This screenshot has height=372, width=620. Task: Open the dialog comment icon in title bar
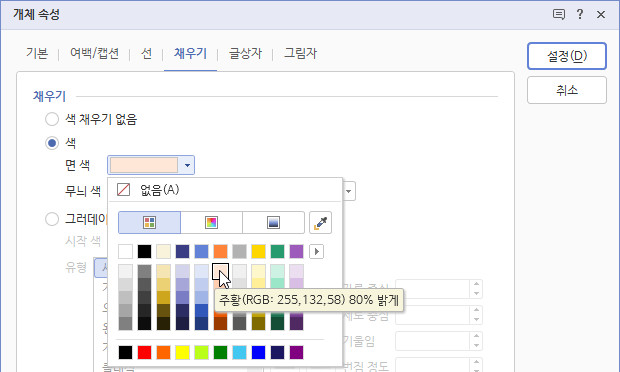558,15
